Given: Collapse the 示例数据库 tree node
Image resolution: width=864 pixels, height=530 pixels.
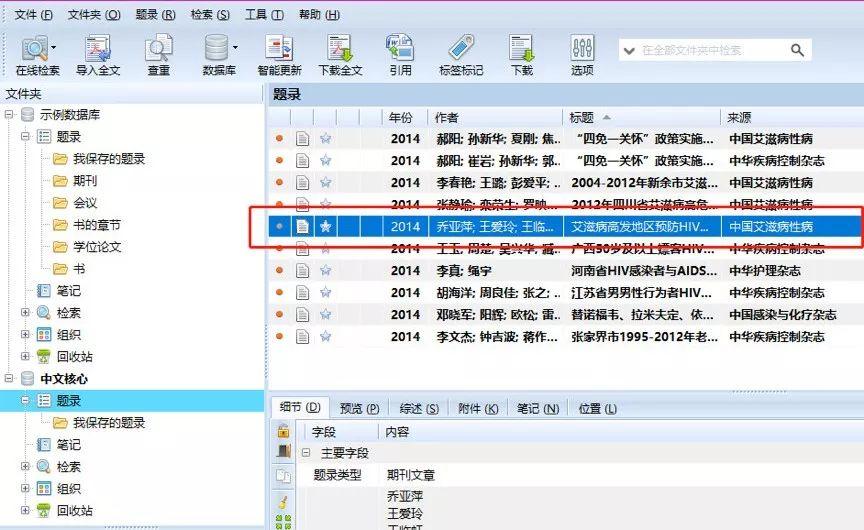Looking at the screenshot, I should 9,115.
